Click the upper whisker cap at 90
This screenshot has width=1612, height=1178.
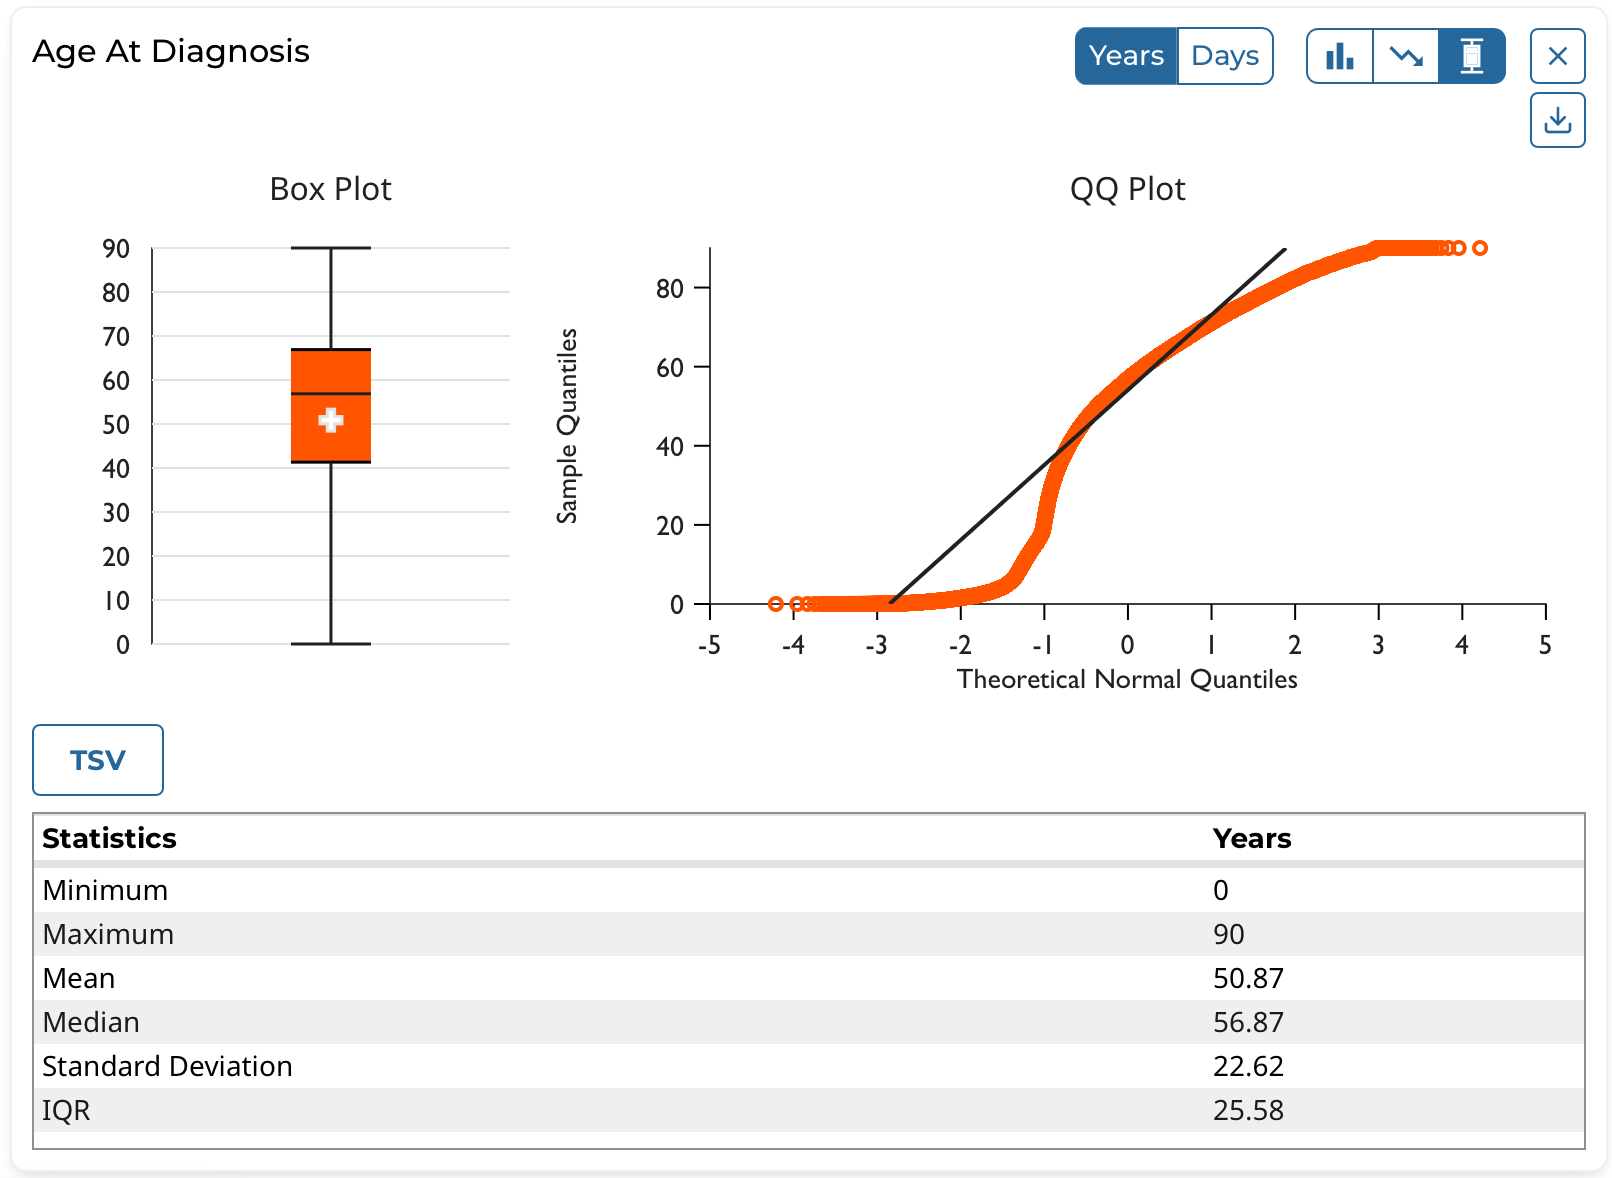[331, 248]
